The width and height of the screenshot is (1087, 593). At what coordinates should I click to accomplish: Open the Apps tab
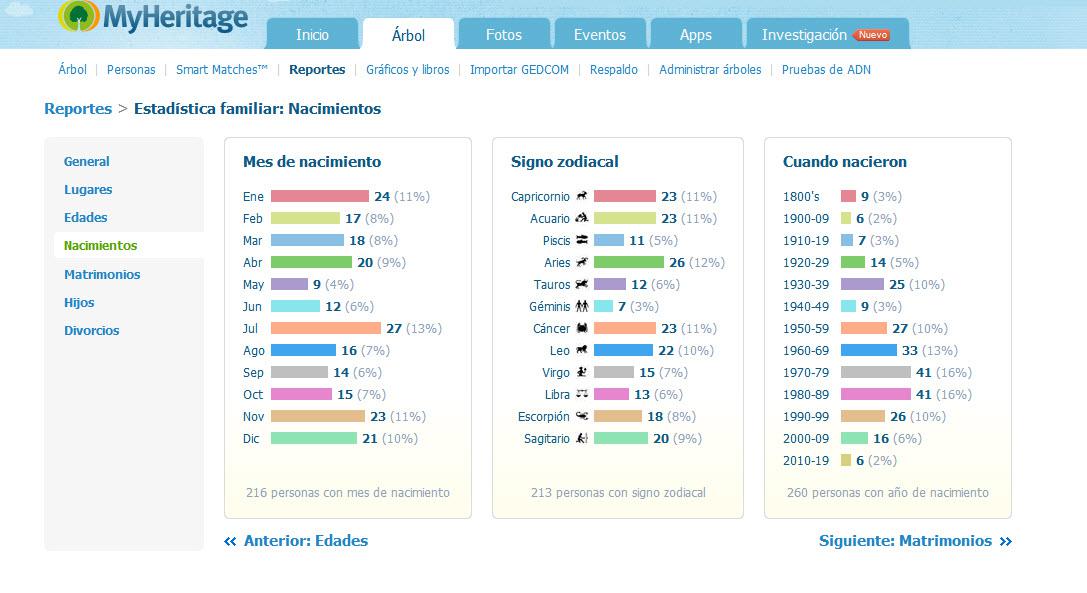click(x=695, y=34)
